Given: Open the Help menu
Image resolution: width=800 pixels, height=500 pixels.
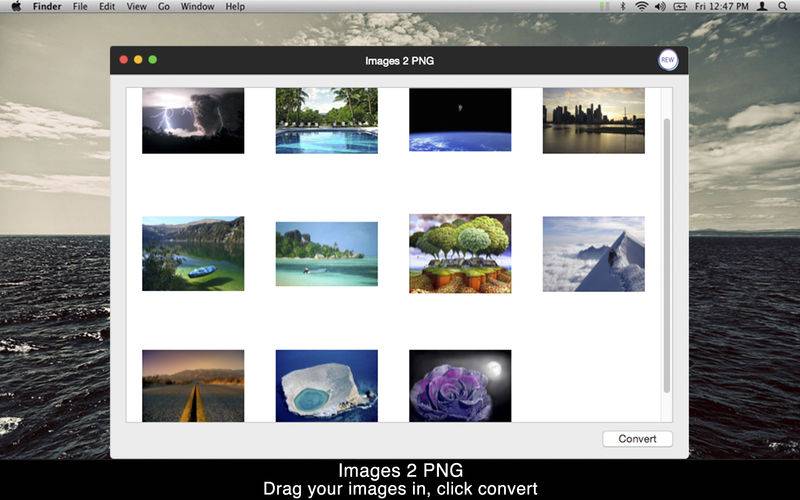Looking at the screenshot, I should (235, 7).
